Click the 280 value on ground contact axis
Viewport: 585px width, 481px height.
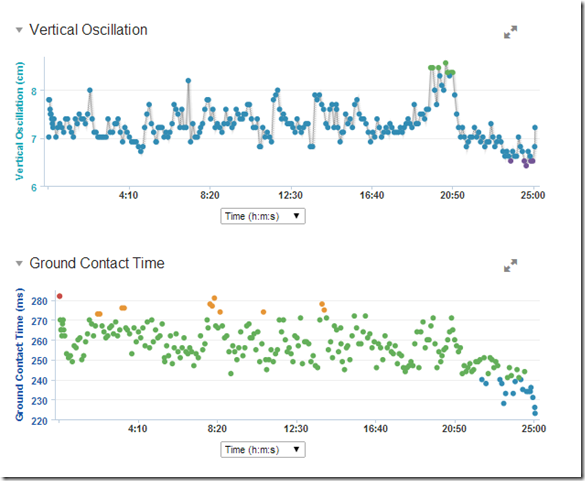tap(39, 301)
